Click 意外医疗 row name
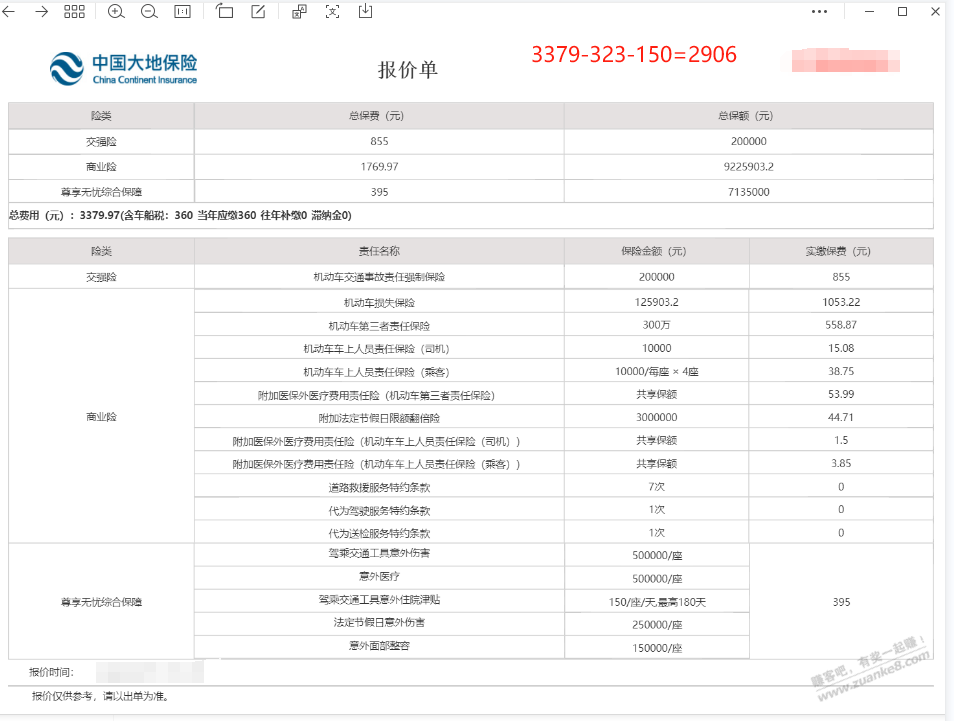954x721 pixels. coord(379,576)
